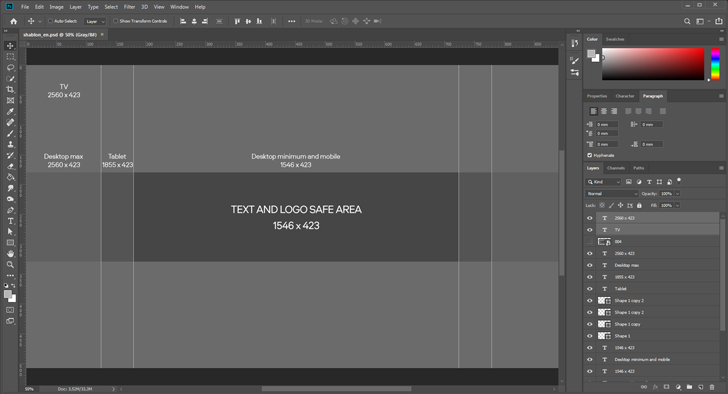The height and width of the screenshot is (394, 728).
Task: Select the Clone Stamp tool
Action: click(10, 144)
